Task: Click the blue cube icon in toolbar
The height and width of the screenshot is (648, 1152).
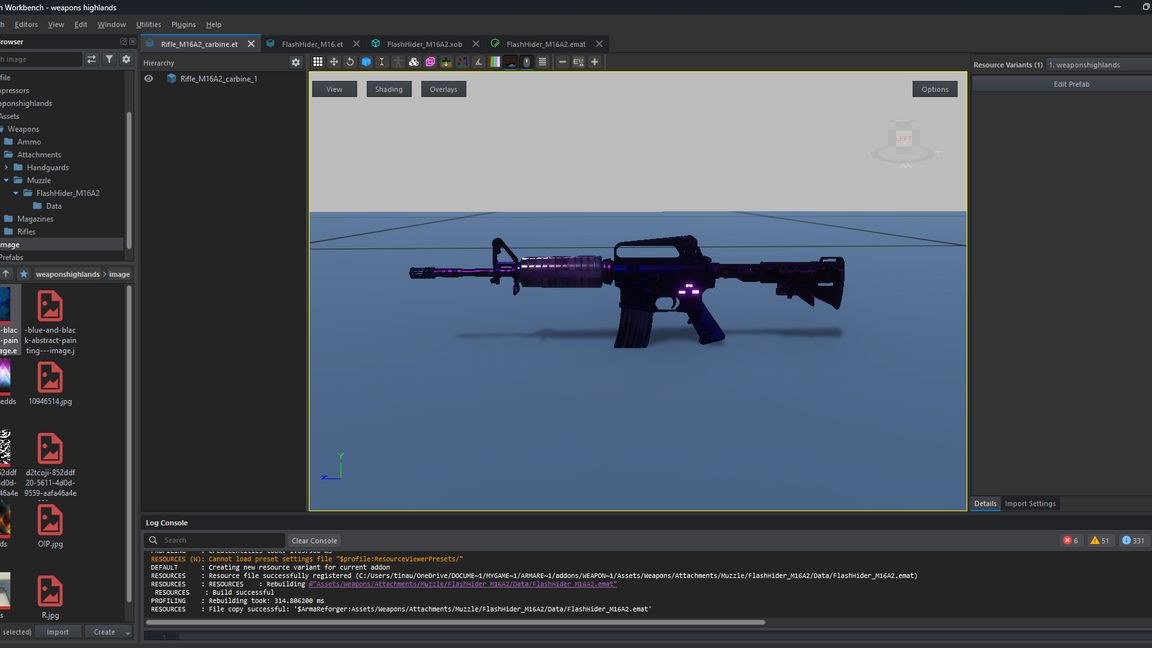Action: (x=366, y=62)
